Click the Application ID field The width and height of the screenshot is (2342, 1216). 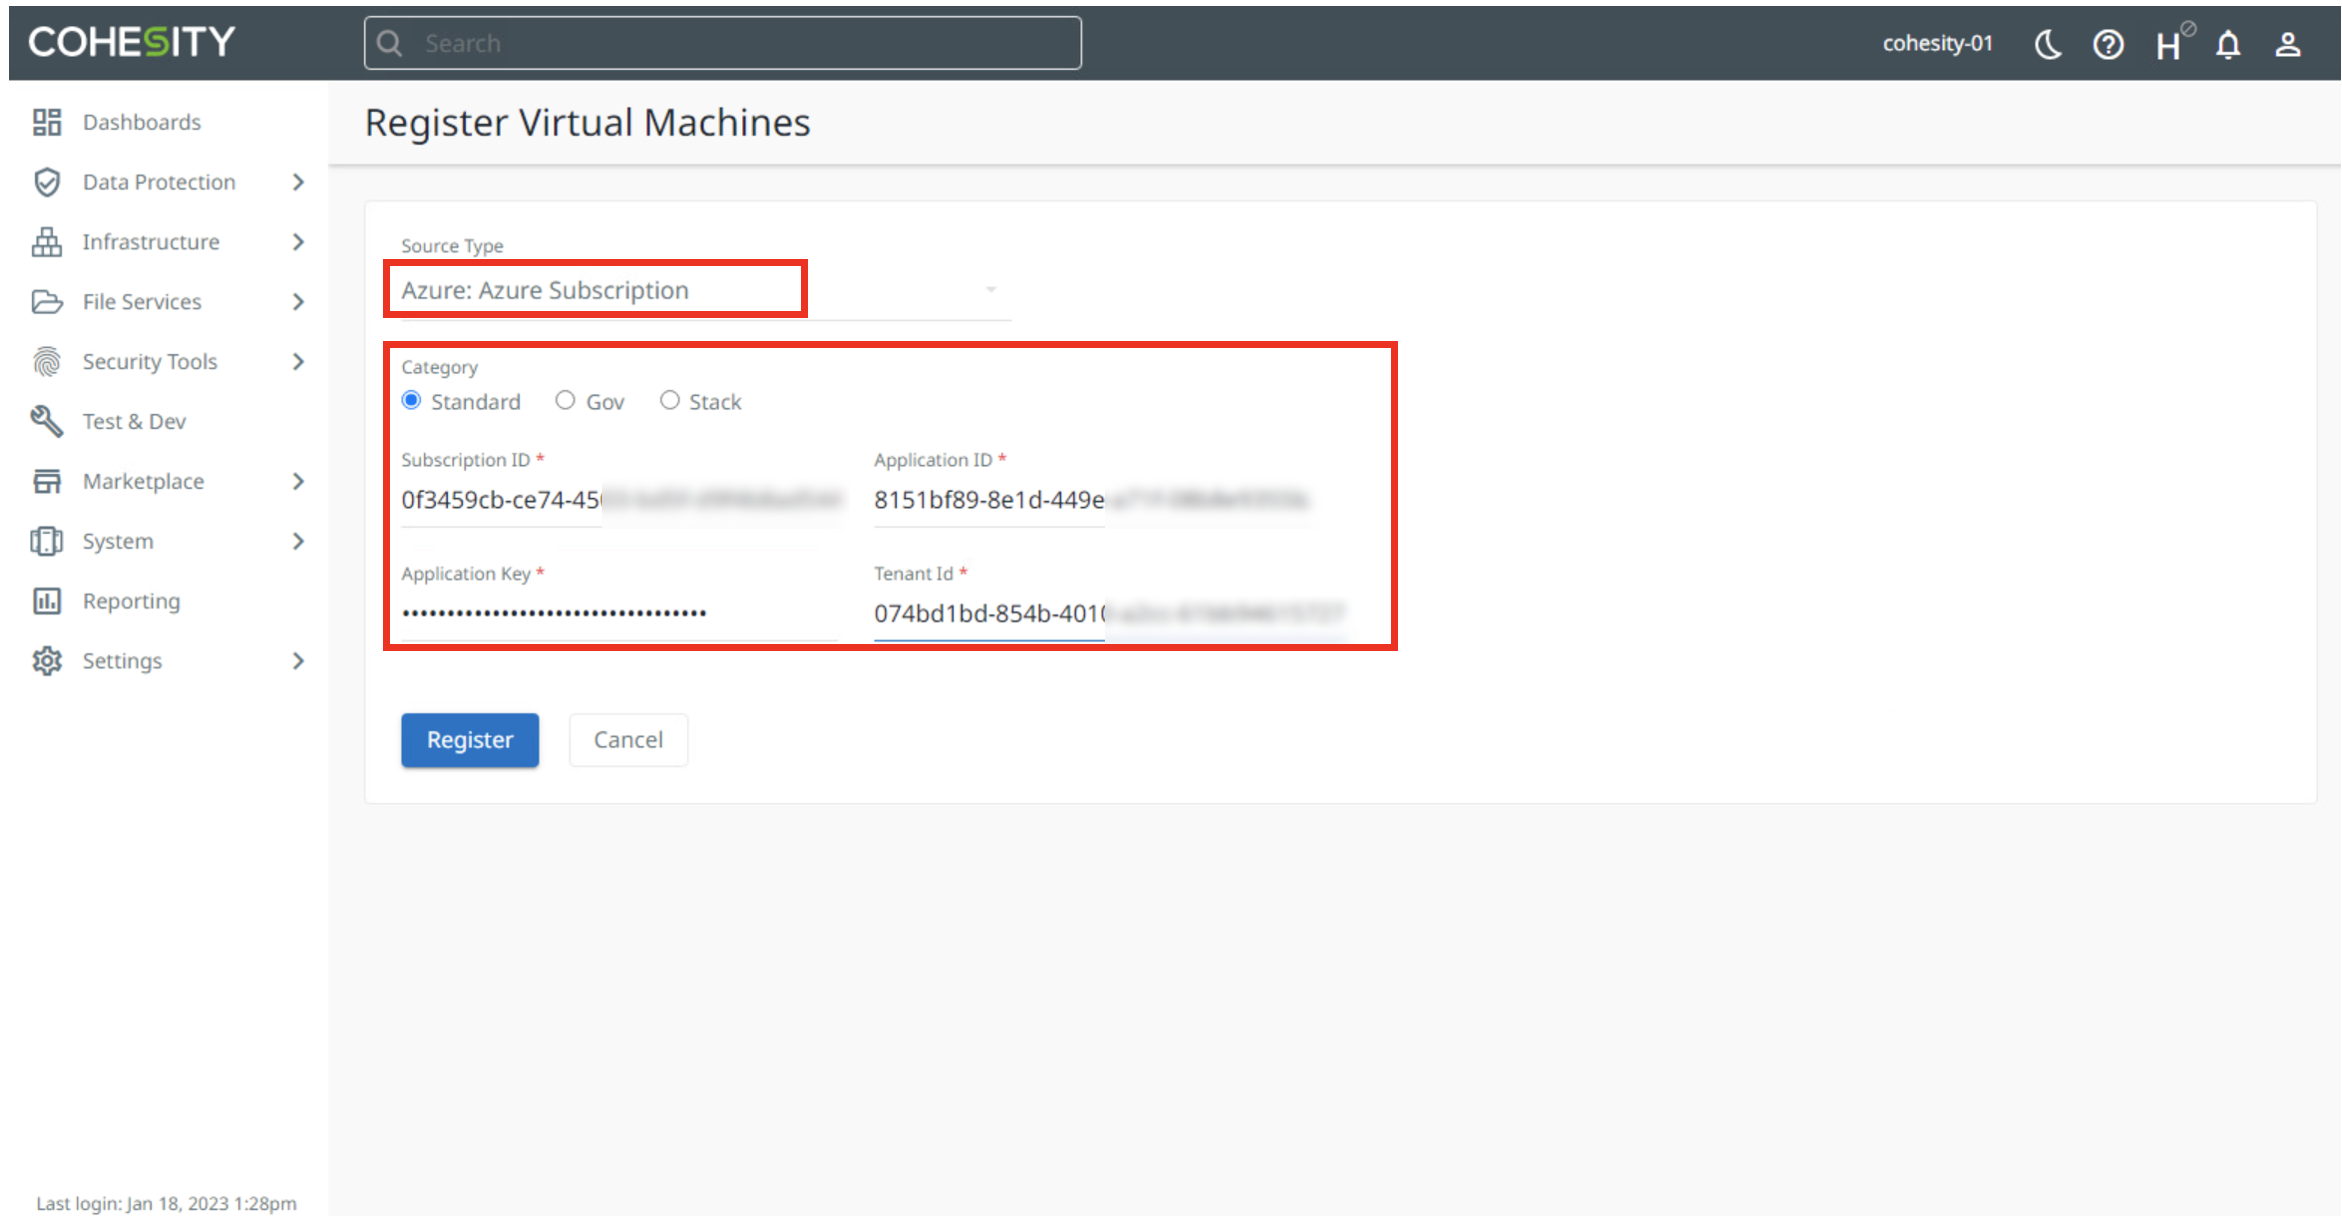click(x=1090, y=500)
